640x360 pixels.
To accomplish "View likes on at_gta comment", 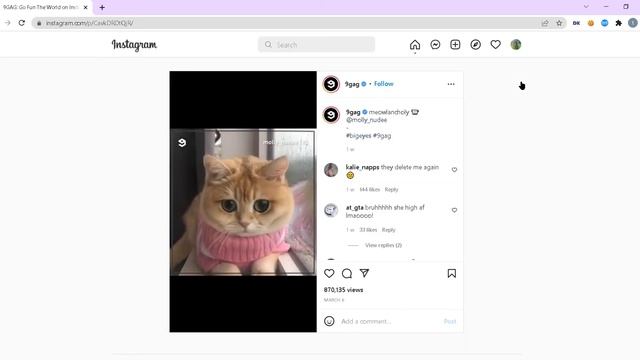I will pos(368,230).
